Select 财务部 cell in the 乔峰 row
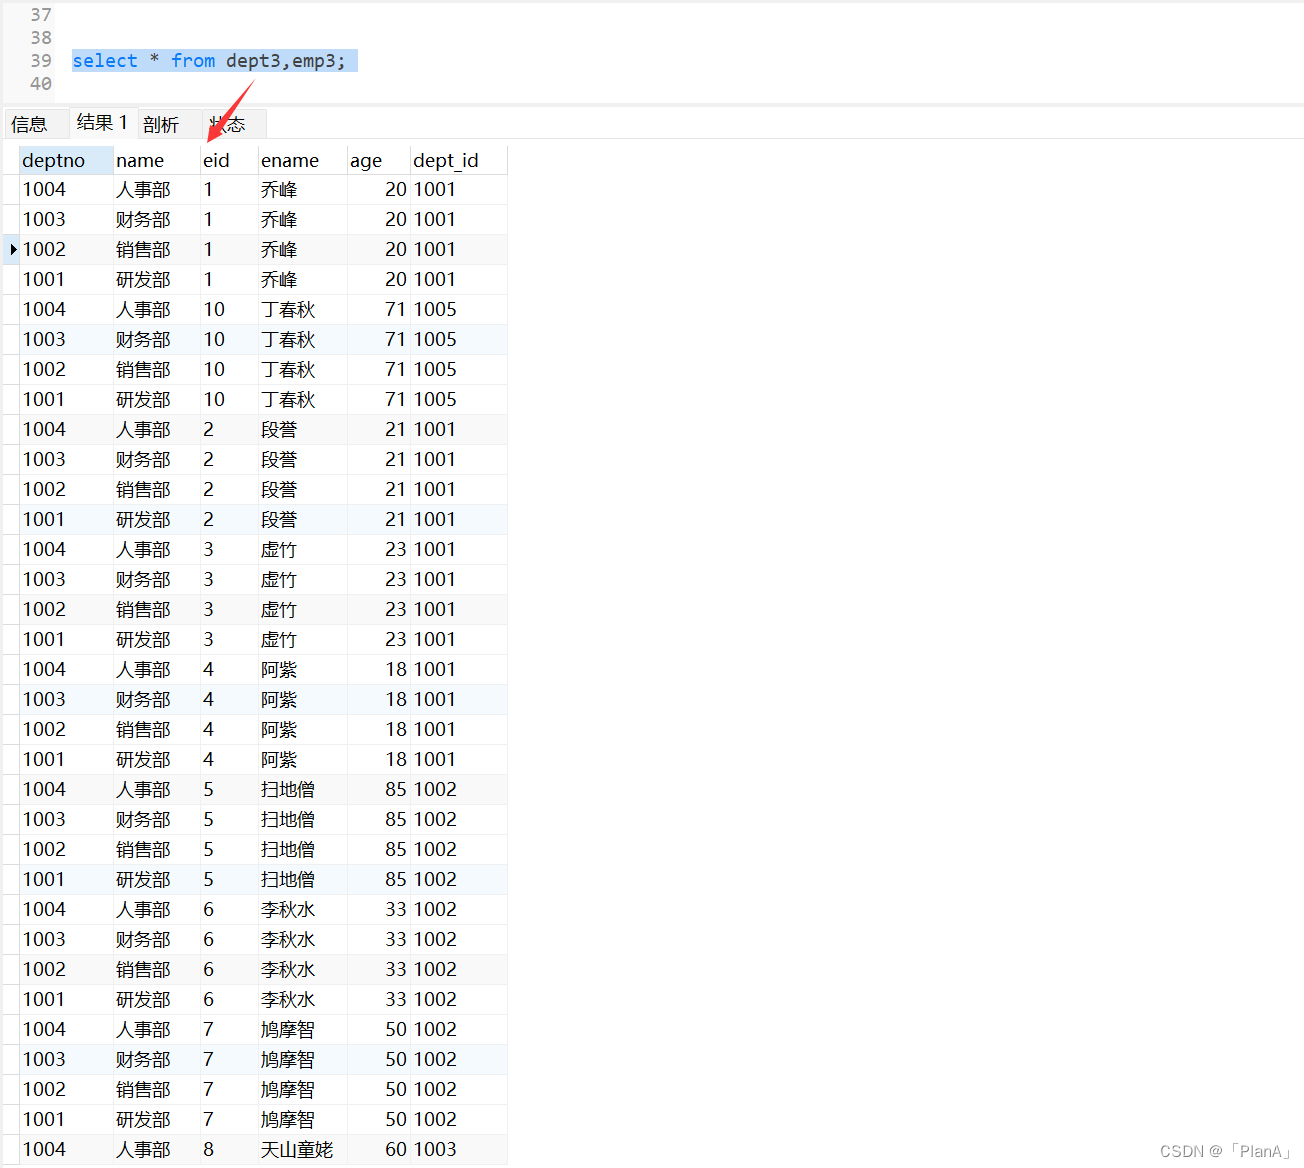The height and width of the screenshot is (1168, 1304). click(x=156, y=219)
